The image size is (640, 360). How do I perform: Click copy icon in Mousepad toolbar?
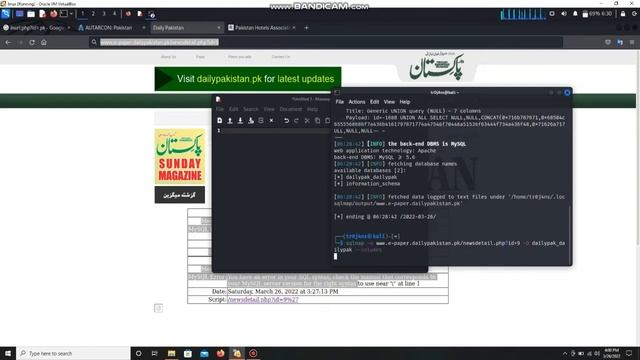[317, 120]
